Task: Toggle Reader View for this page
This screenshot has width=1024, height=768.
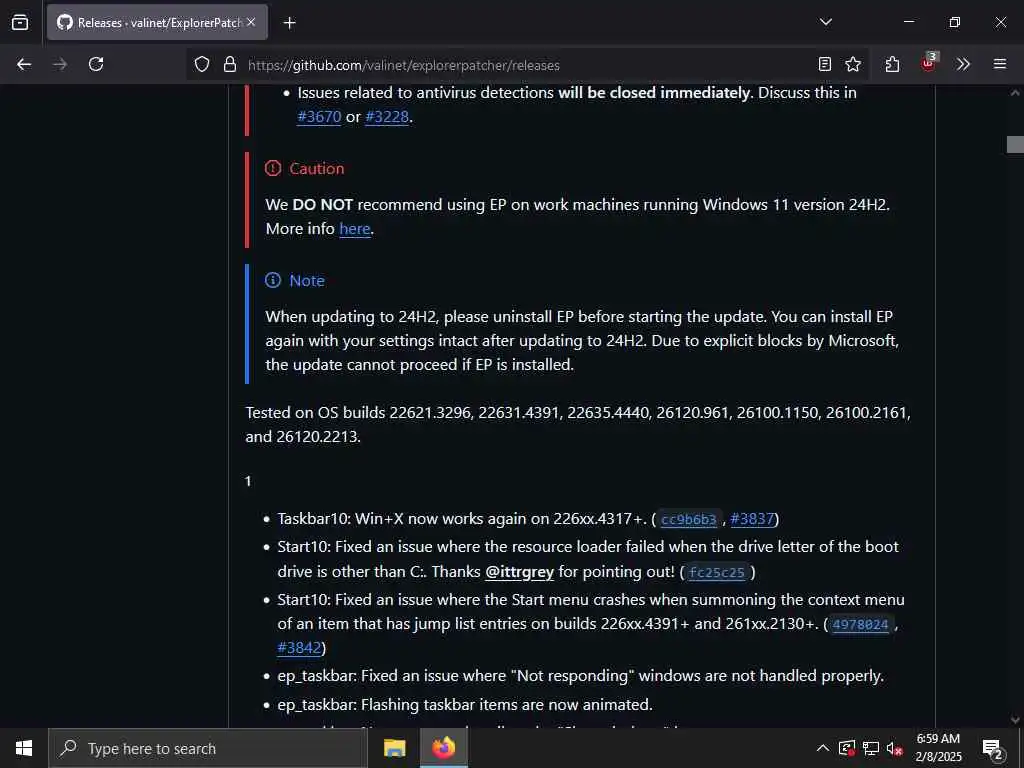Action: point(825,64)
